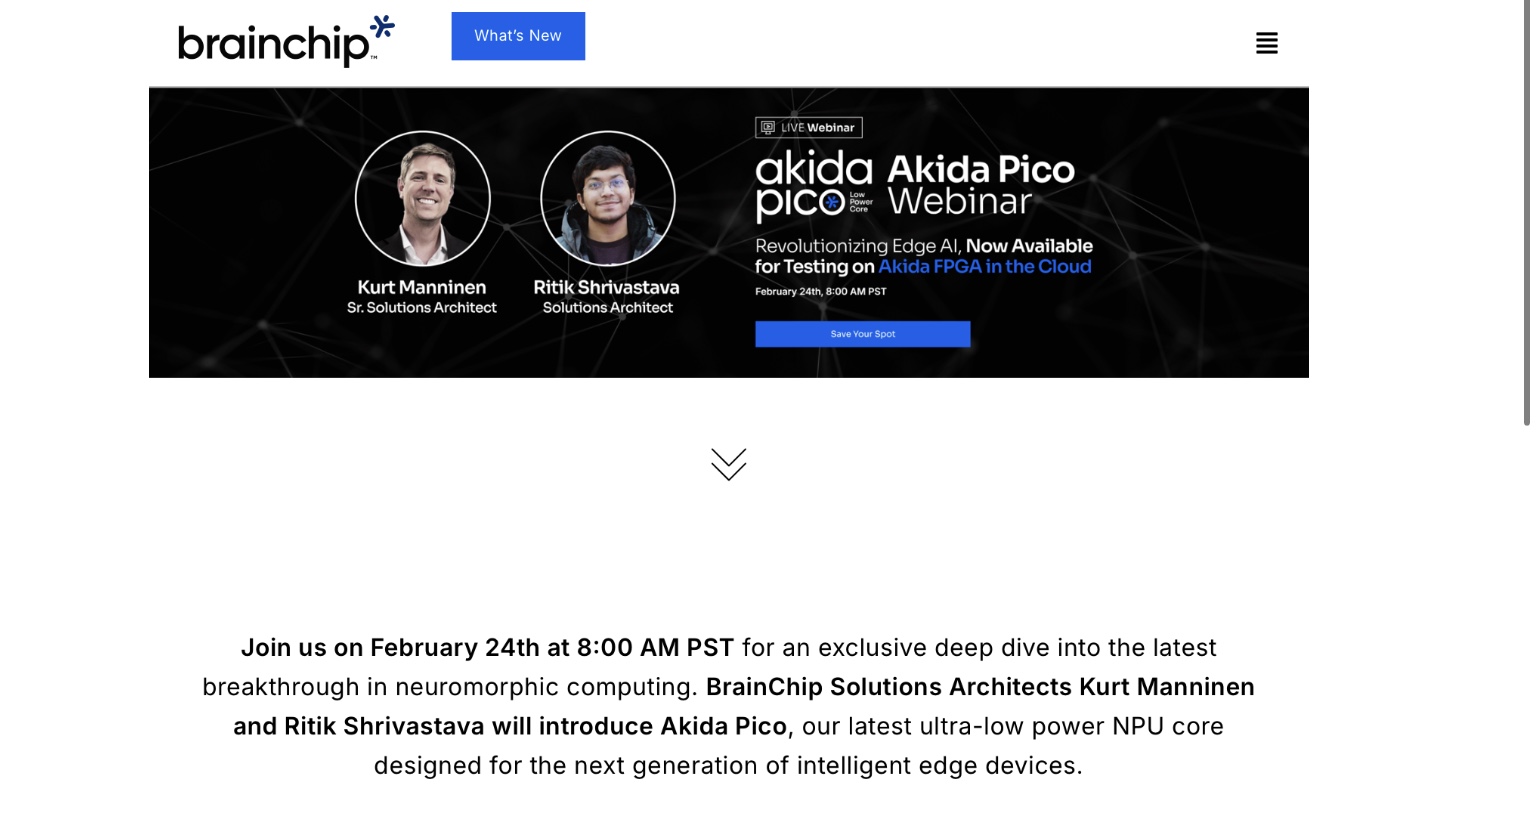
Task: Click the double chevron down arrow
Action: [x=728, y=464]
